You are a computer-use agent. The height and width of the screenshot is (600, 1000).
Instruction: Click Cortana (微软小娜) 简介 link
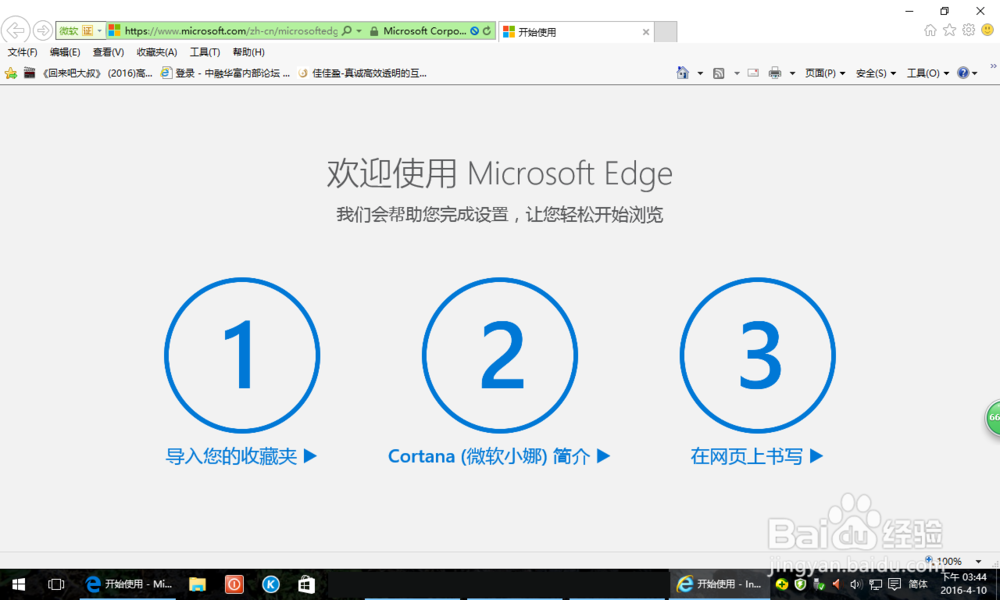[499, 456]
